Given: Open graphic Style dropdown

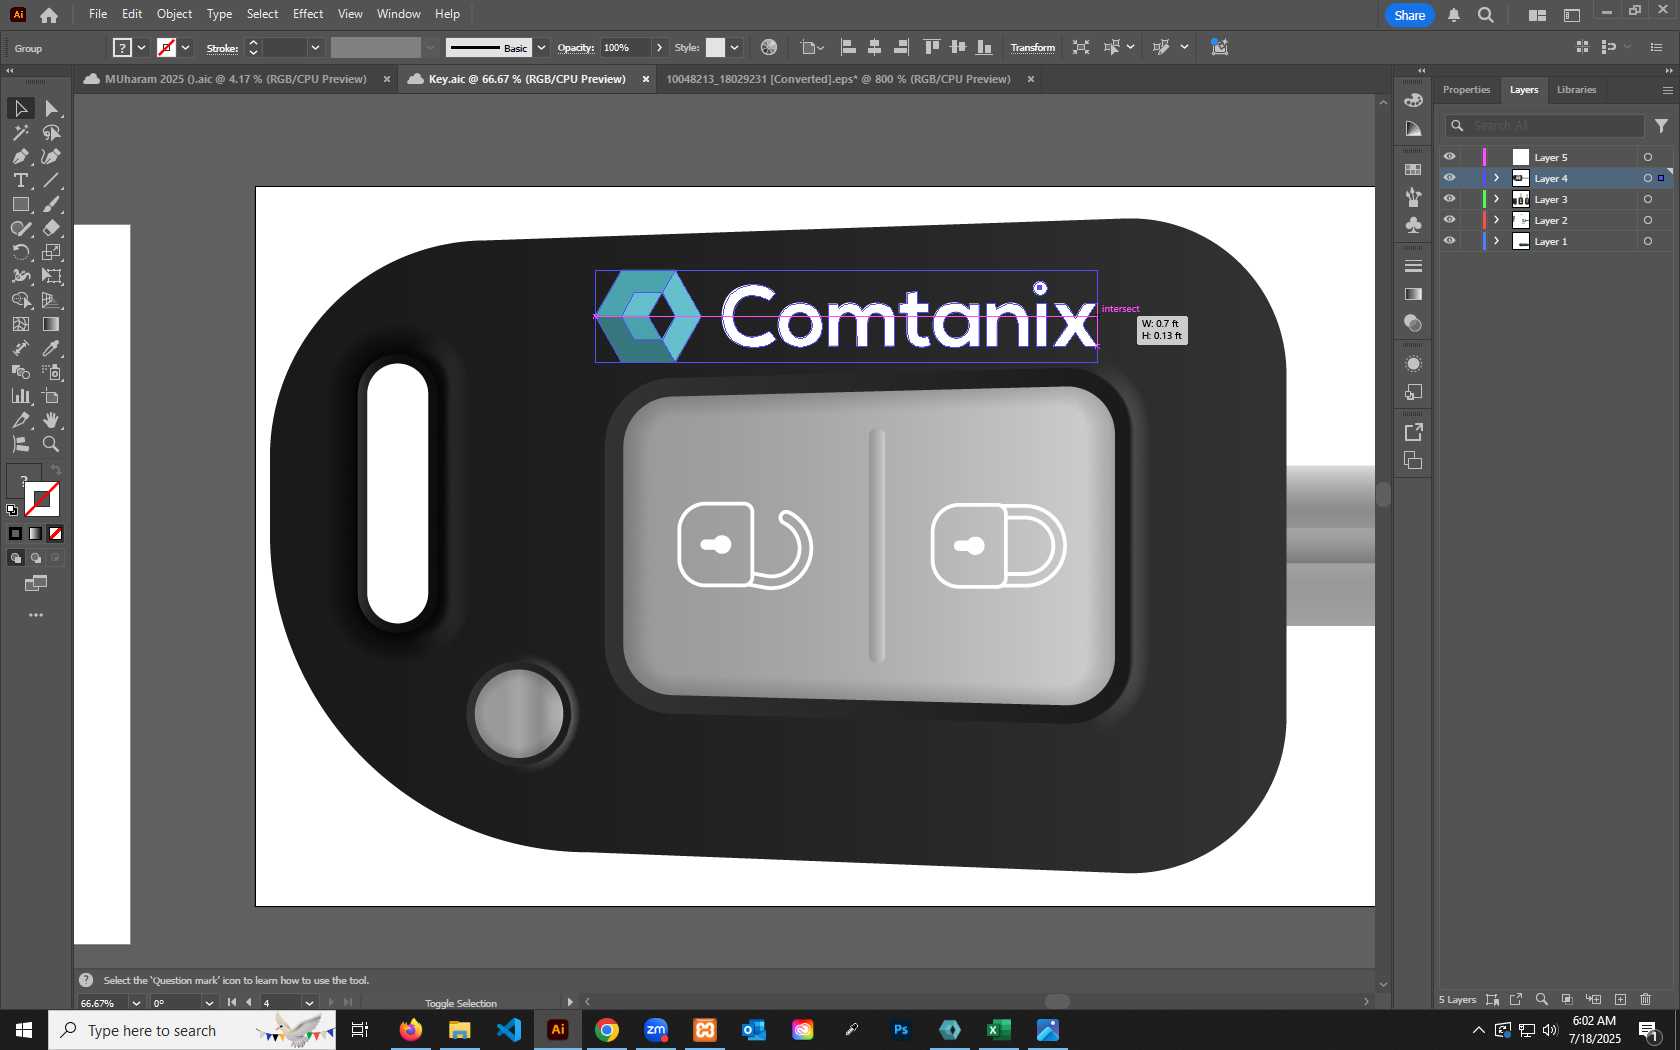Looking at the screenshot, I should [x=734, y=47].
